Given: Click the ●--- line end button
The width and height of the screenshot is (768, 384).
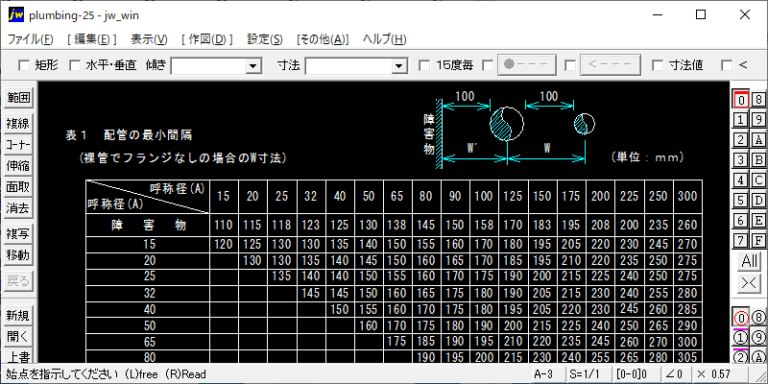Looking at the screenshot, I should pos(527,65).
